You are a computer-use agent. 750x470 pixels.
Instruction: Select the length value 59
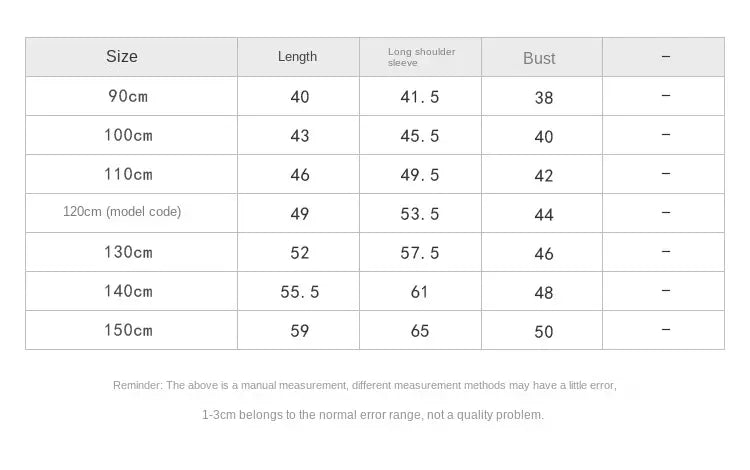(x=300, y=330)
